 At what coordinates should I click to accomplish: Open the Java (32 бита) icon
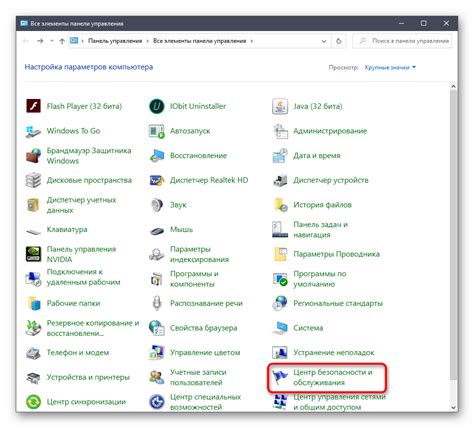coord(280,106)
